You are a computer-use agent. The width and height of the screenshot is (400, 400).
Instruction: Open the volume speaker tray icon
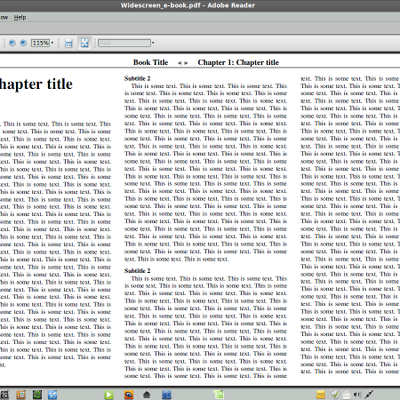click(357, 395)
